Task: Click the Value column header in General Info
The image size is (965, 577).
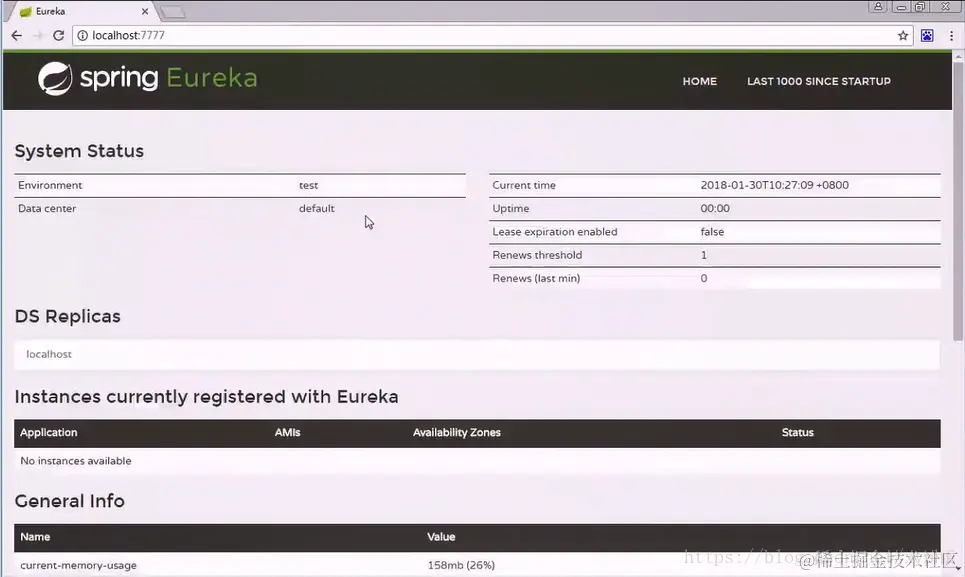Action: (441, 537)
